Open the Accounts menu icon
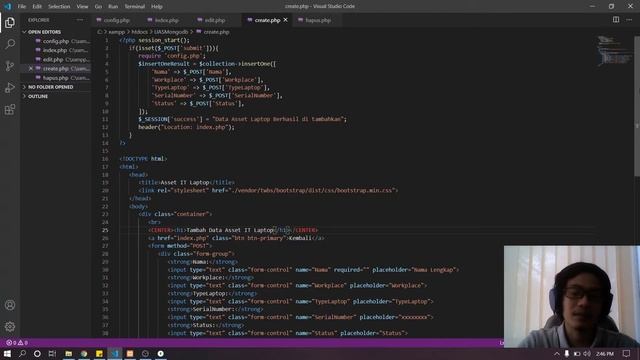Image resolution: width=640 pixels, height=360 pixels. click(x=10, y=305)
